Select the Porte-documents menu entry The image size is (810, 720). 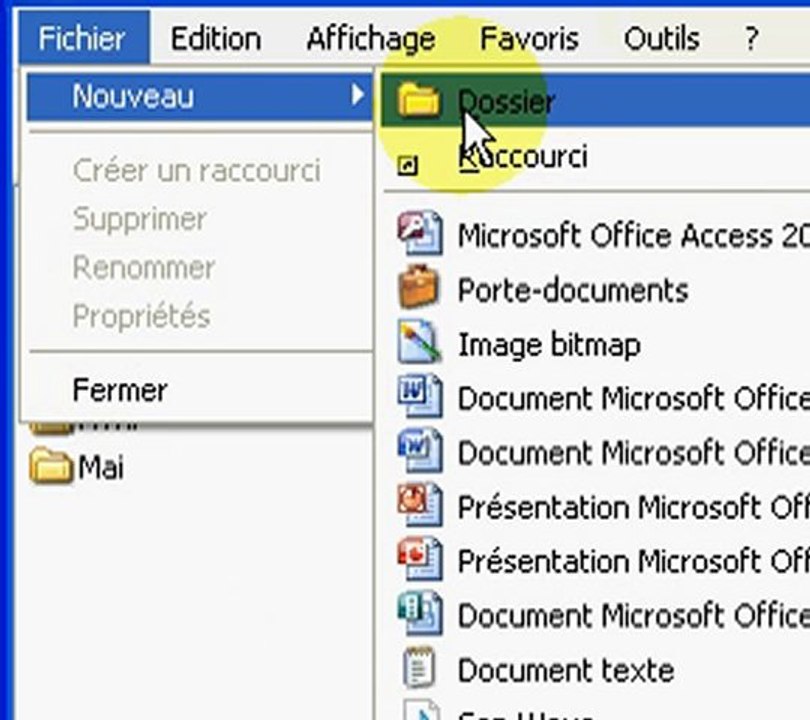[572, 290]
